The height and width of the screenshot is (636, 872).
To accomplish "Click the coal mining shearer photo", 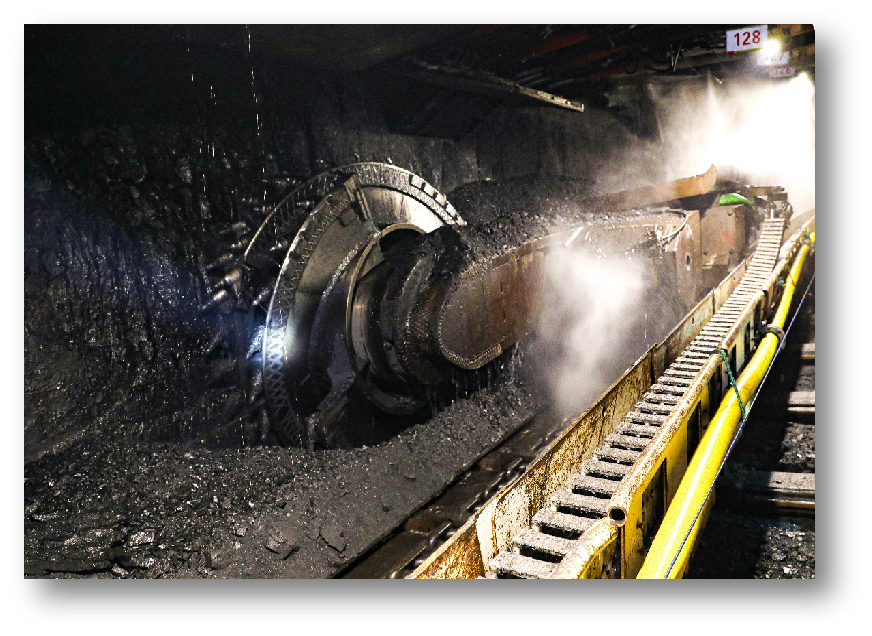I will point(419,301).
